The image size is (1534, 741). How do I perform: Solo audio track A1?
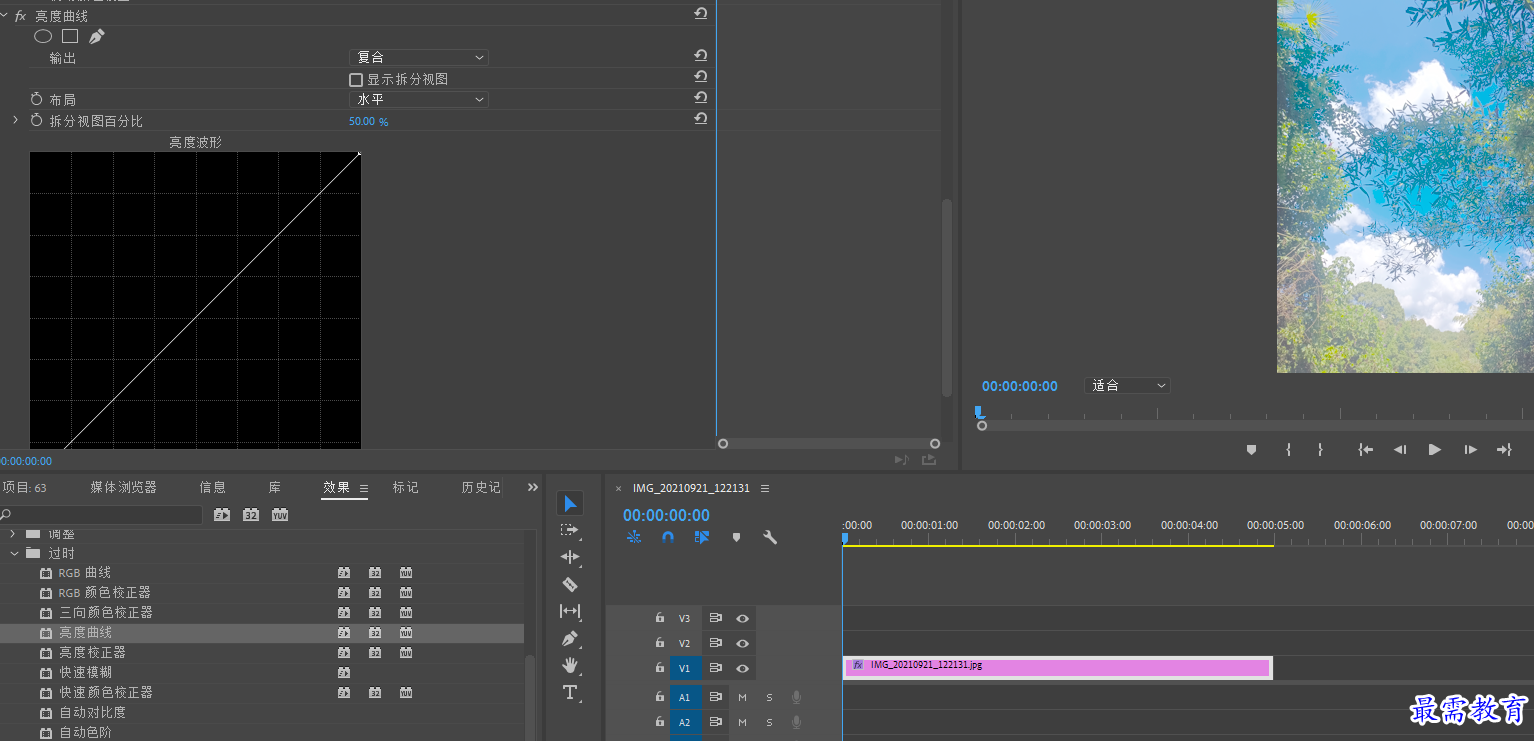[769, 697]
